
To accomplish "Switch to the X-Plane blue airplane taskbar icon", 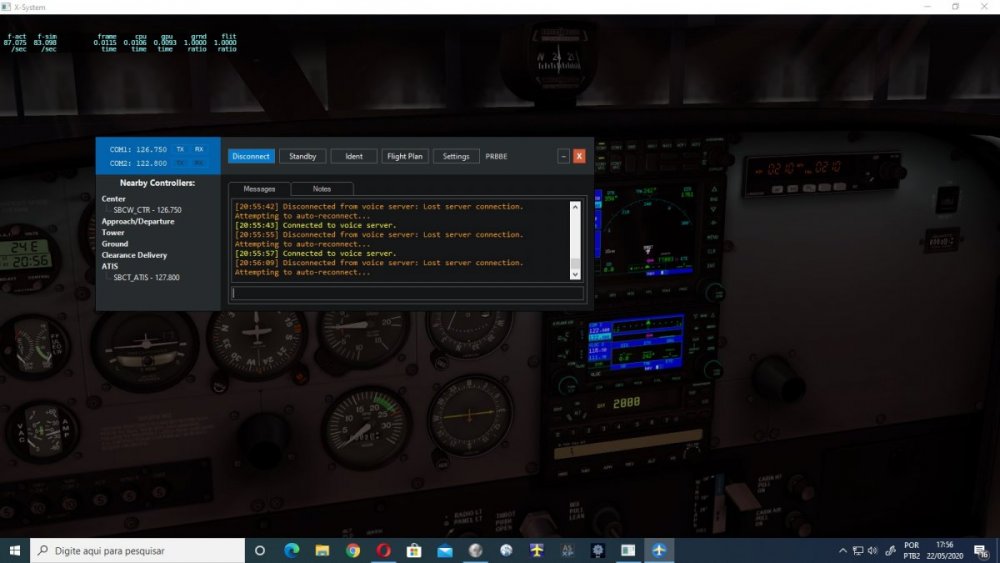I will click(x=659, y=550).
